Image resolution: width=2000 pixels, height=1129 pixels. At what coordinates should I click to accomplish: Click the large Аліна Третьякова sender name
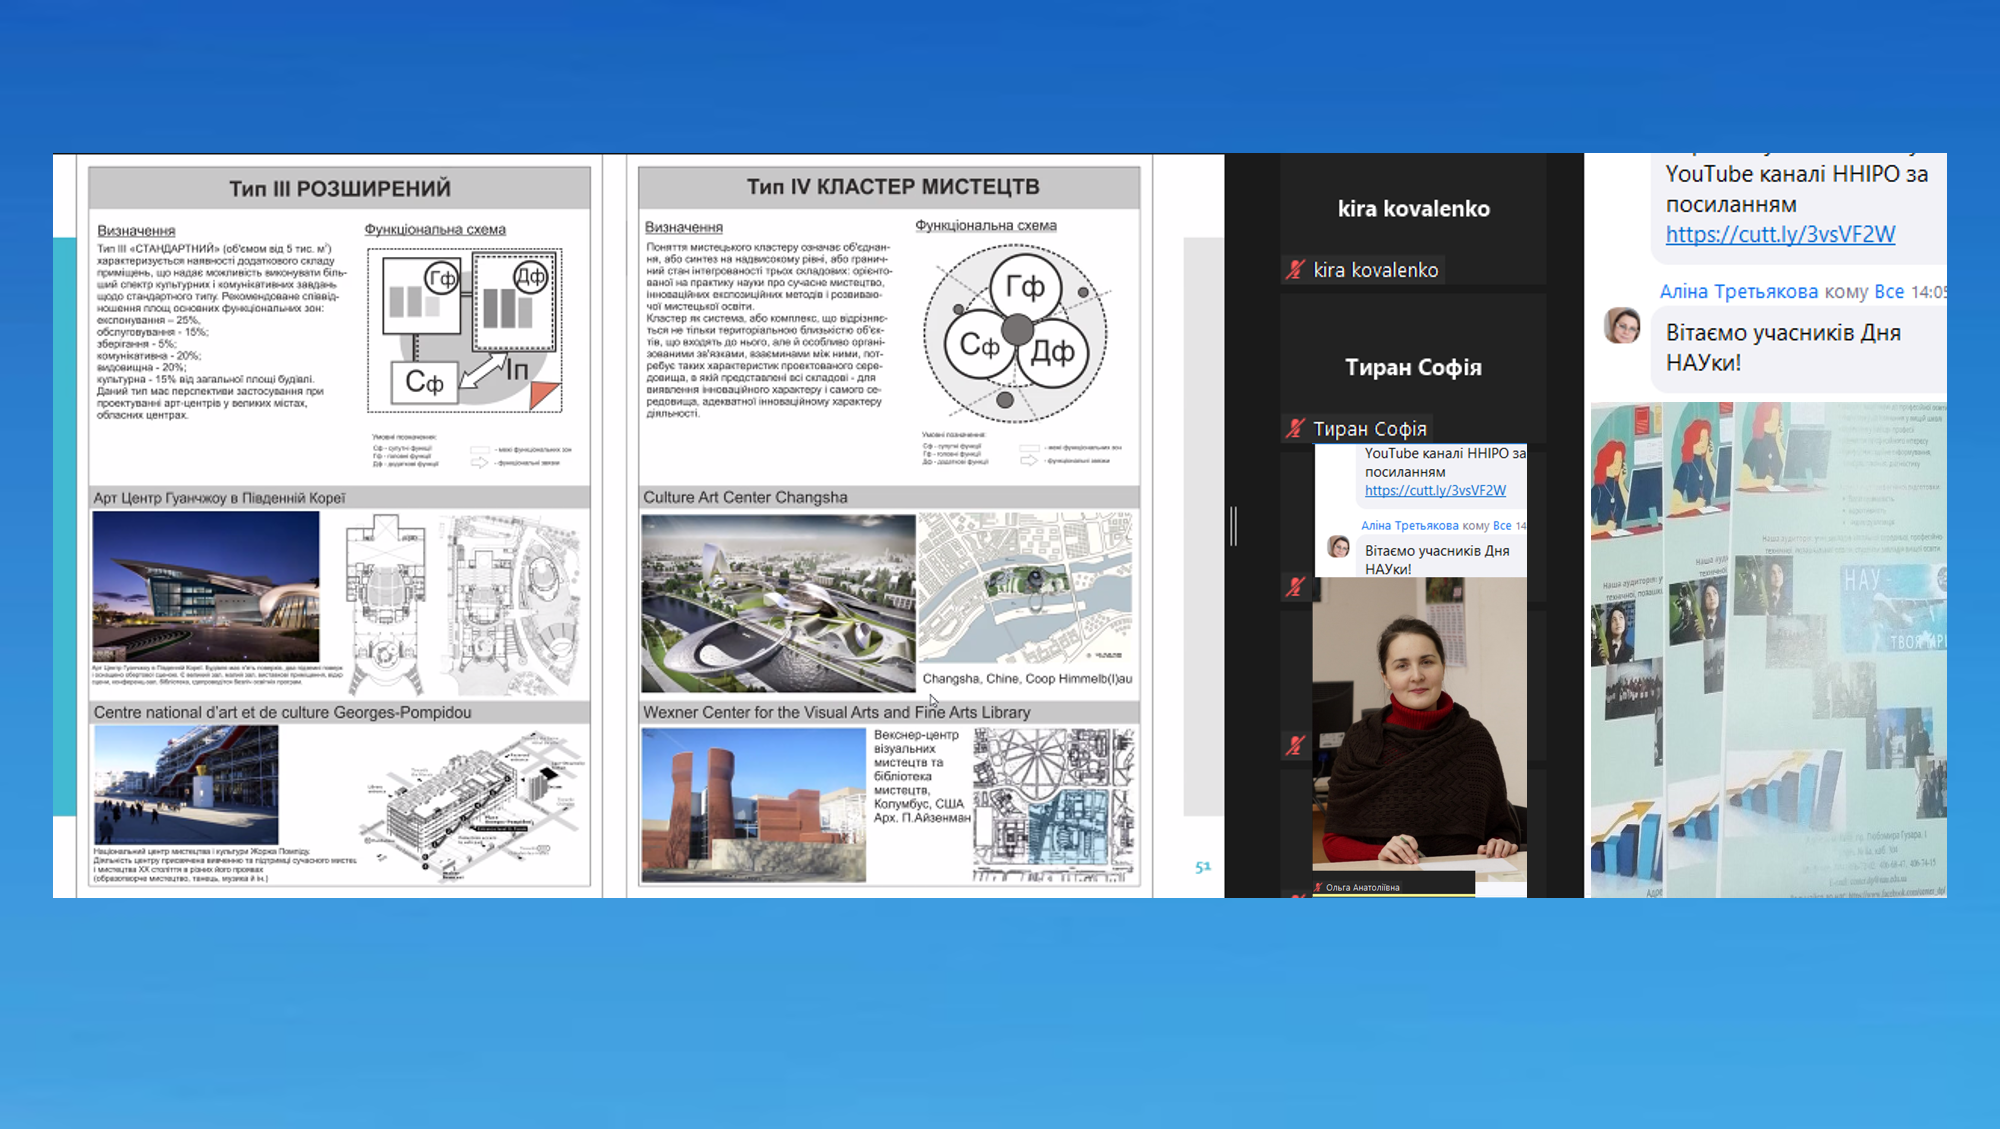1738,291
